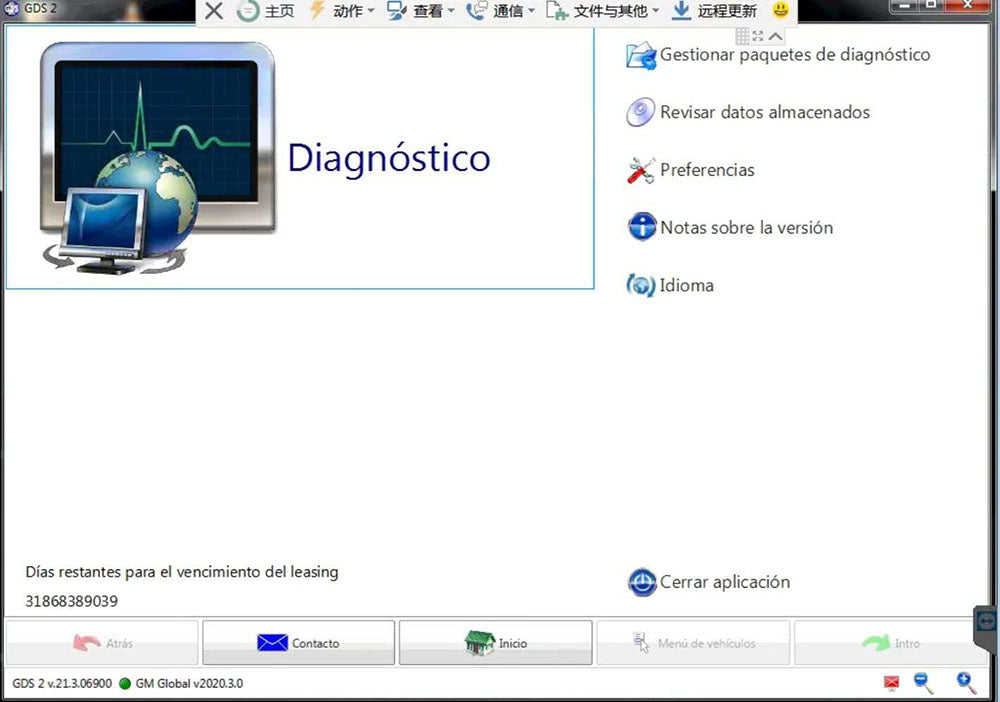This screenshot has height=702, width=1000.
Task: Click the Preferencias tools icon
Action: [640, 171]
